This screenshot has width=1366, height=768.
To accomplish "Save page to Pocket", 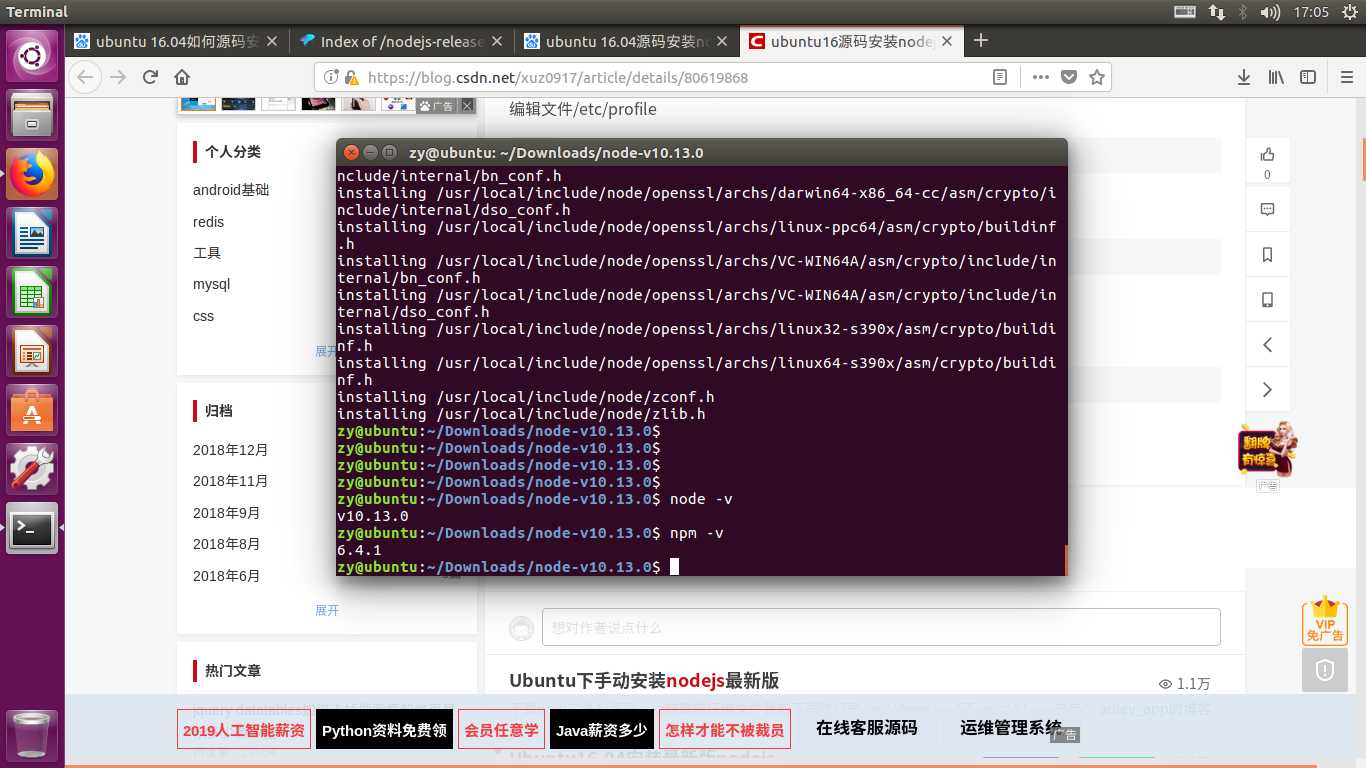I will coord(1069,77).
